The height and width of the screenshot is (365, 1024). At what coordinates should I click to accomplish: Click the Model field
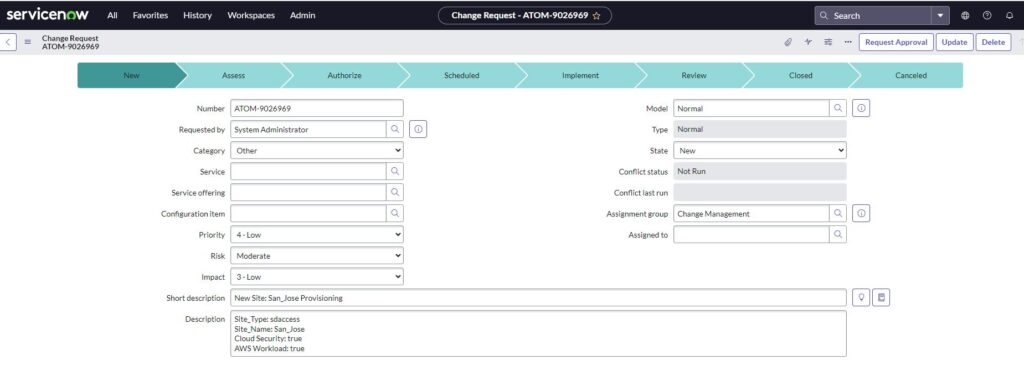[752, 108]
